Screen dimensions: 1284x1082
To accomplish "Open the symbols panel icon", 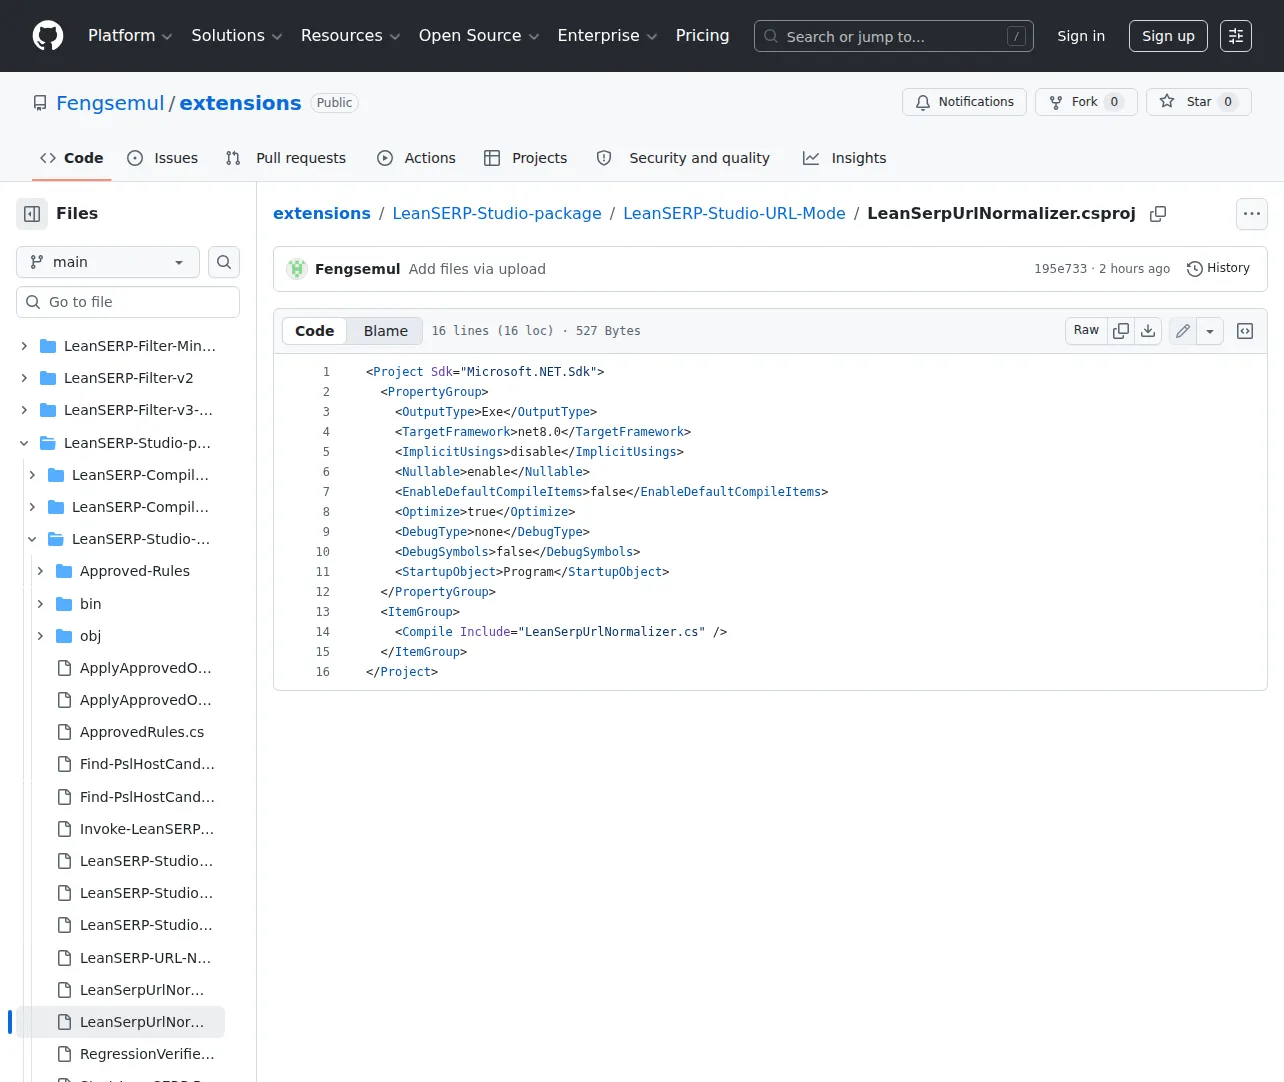I will pos(1245,331).
